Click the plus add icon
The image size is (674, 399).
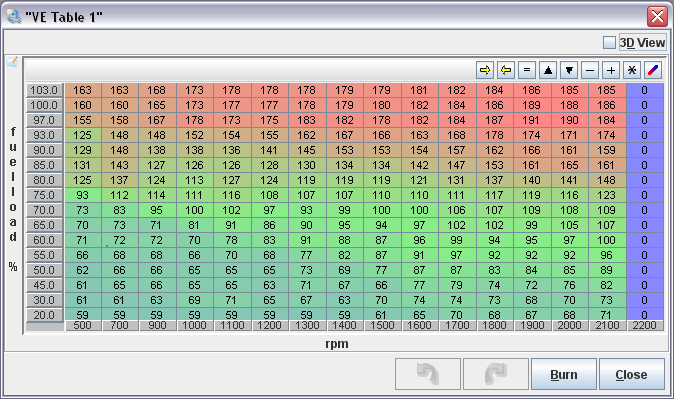click(x=611, y=70)
